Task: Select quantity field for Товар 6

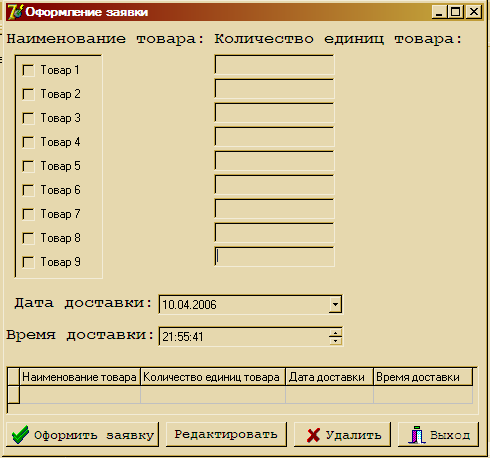Action: (274, 185)
